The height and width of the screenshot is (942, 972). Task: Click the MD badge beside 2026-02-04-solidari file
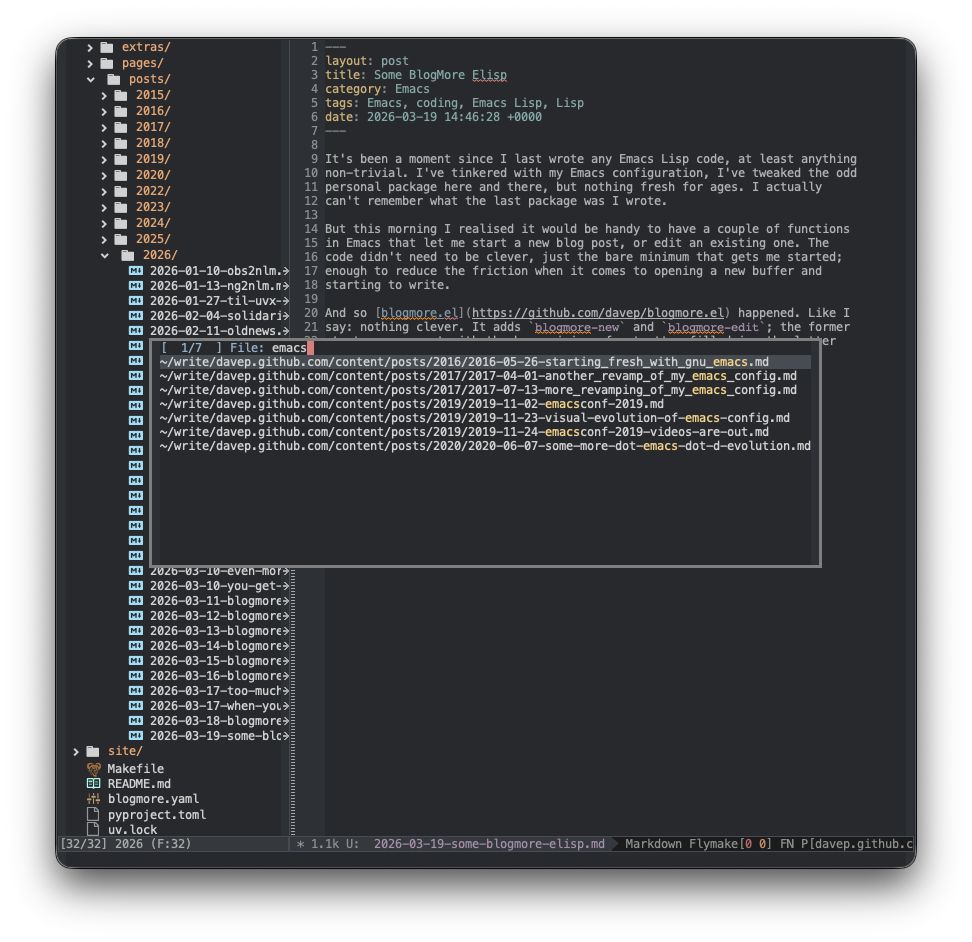click(136, 315)
